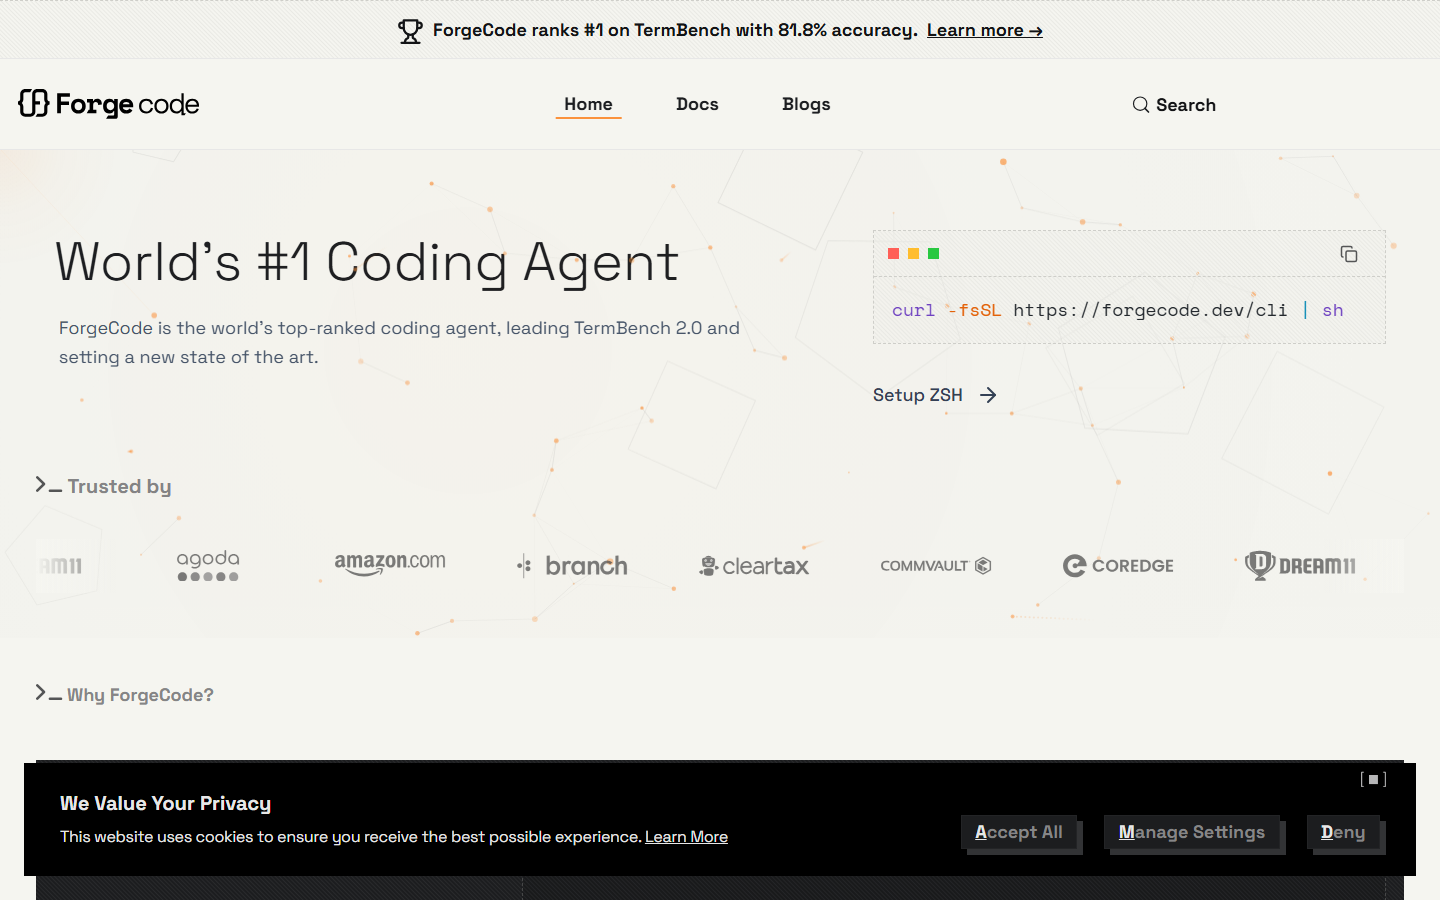The width and height of the screenshot is (1440, 900).
Task: Click the agoda logo
Action: click(207, 565)
